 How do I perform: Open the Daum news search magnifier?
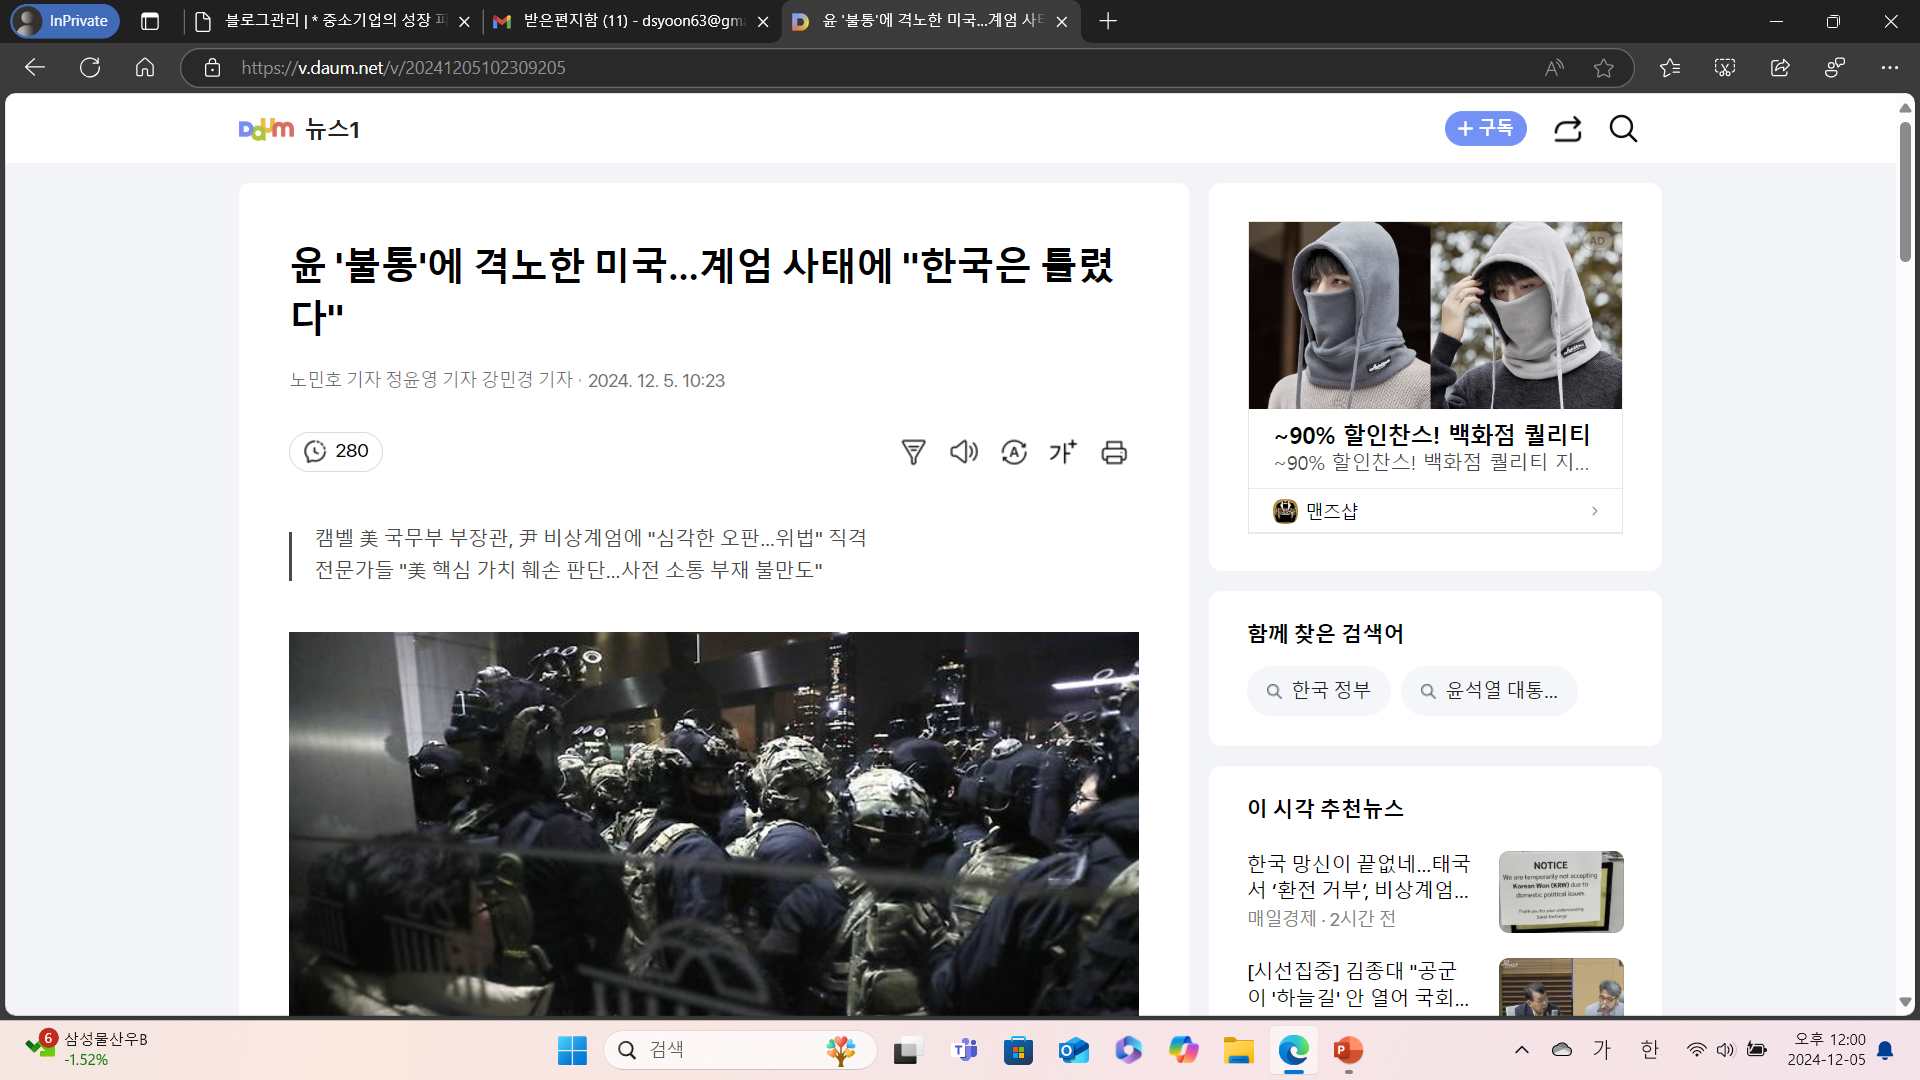[x=1623, y=129]
